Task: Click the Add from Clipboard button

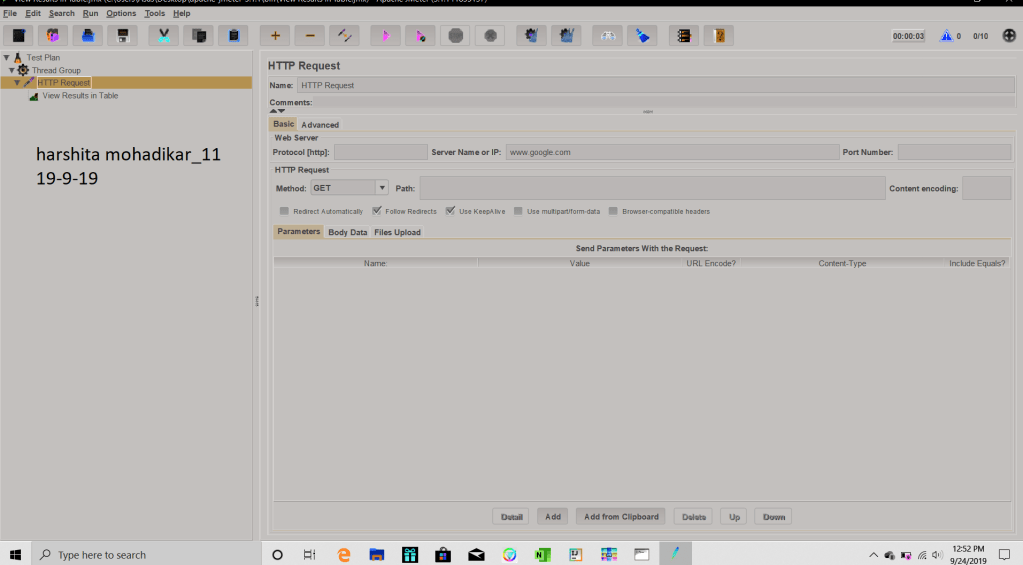Action: pos(621,517)
